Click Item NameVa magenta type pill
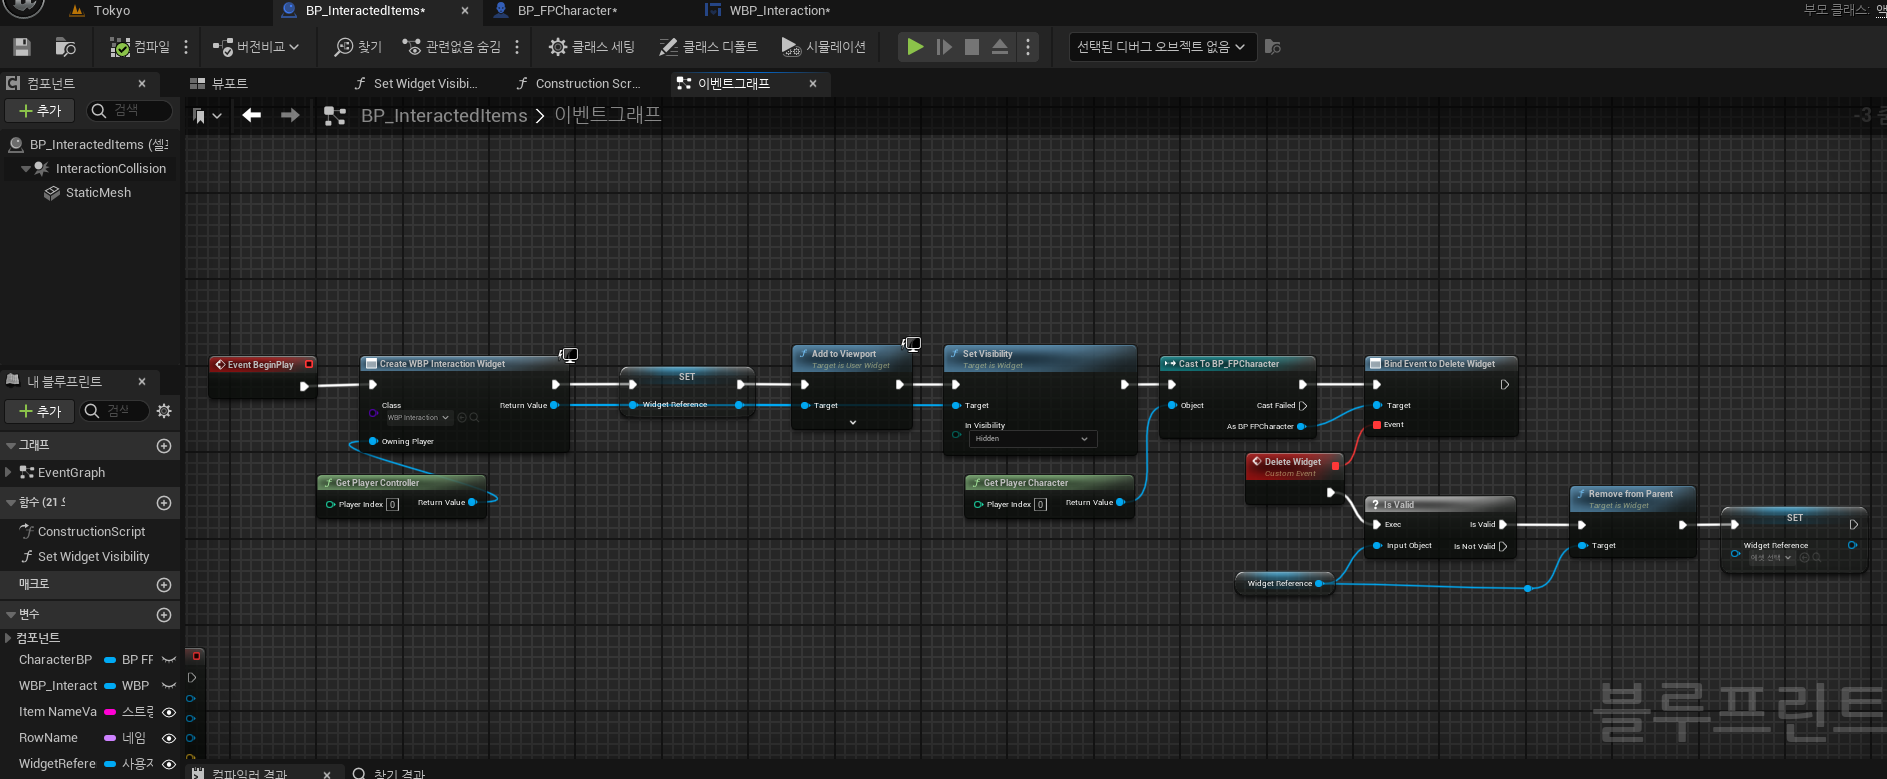The image size is (1887, 779). pos(110,712)
